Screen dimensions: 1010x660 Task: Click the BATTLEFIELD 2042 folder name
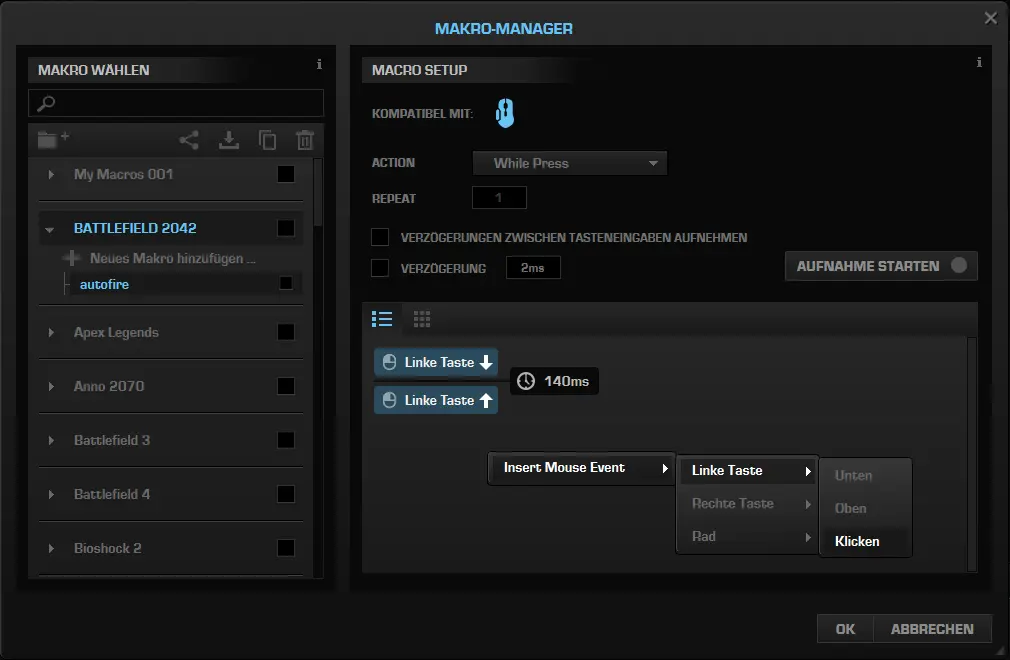pos(135,228)
